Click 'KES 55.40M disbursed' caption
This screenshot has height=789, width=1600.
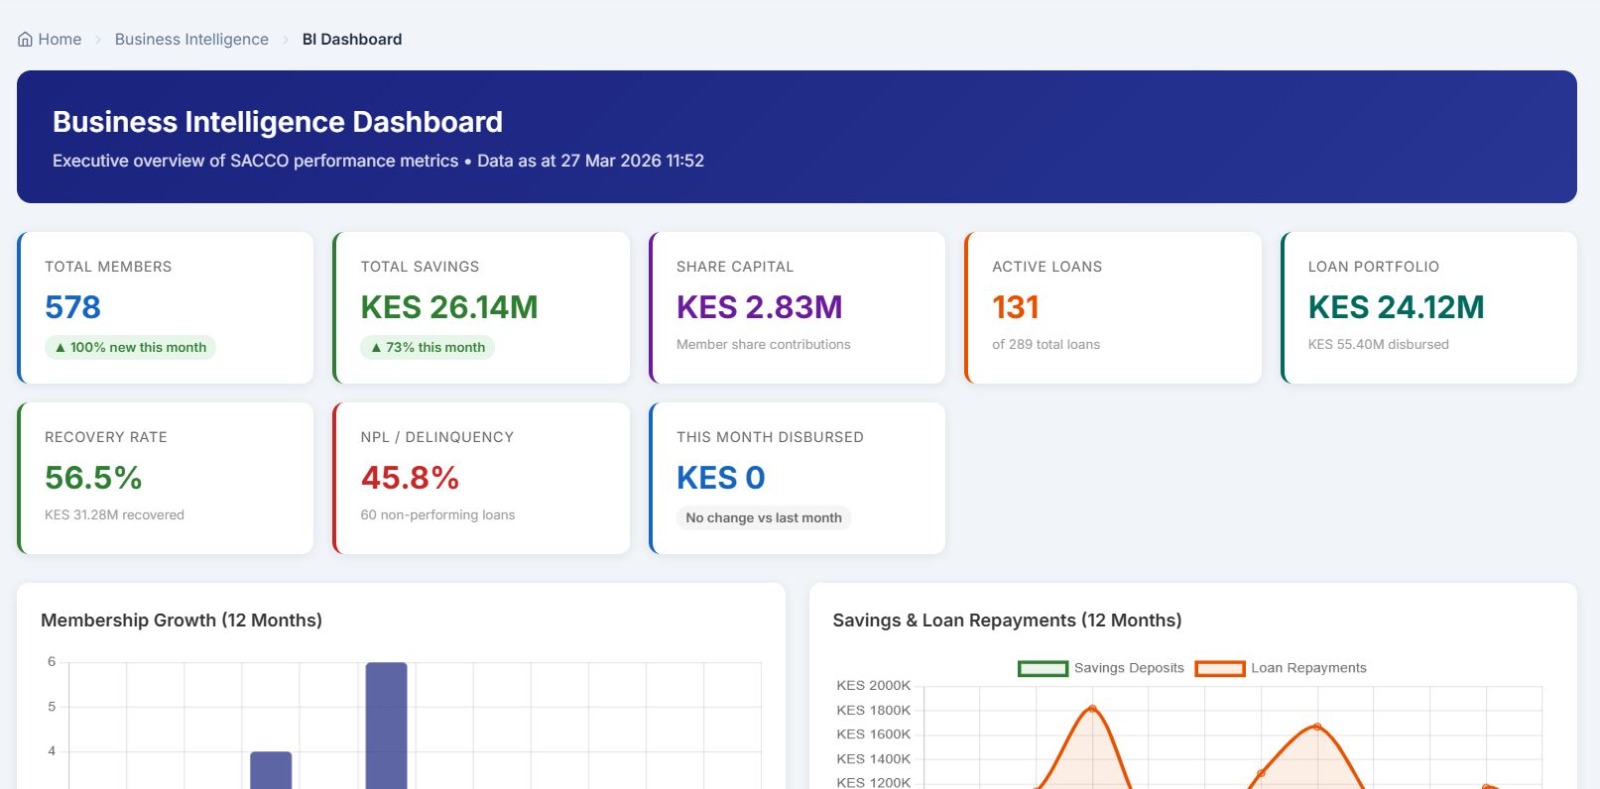click(1378, 345)
